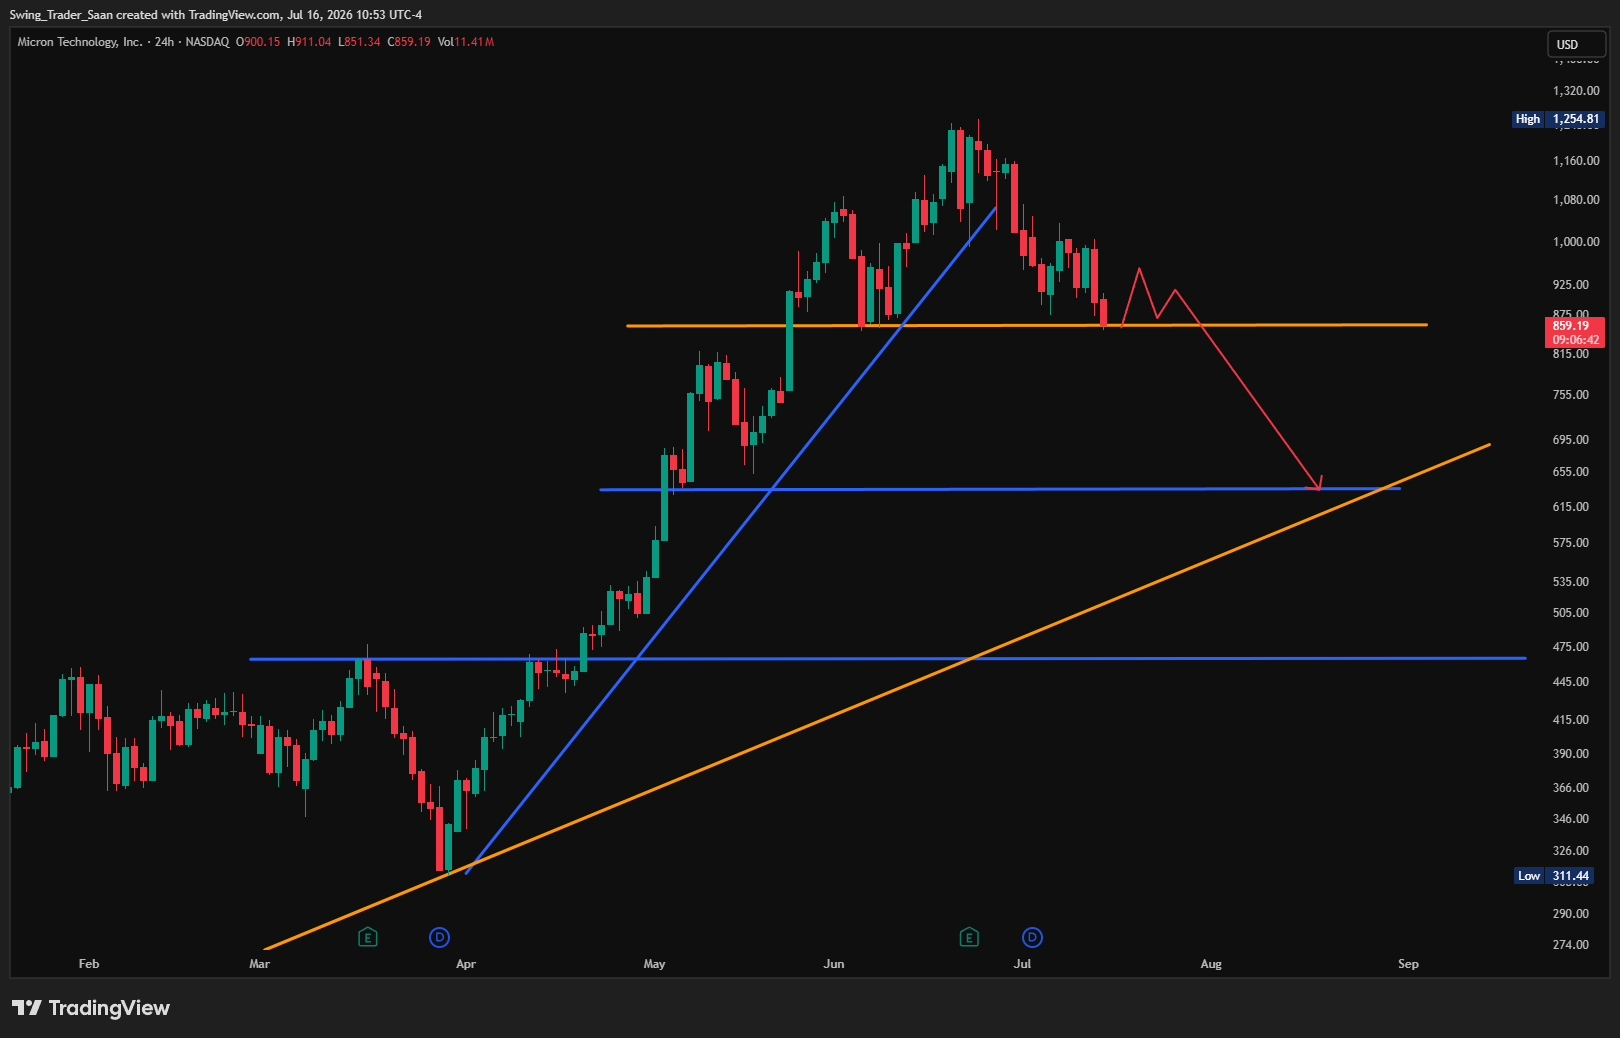The height and width of the screenshot is (1038, 1620).
Task: Click the 290.00 price axis label
Action: tap(1571, 914)
